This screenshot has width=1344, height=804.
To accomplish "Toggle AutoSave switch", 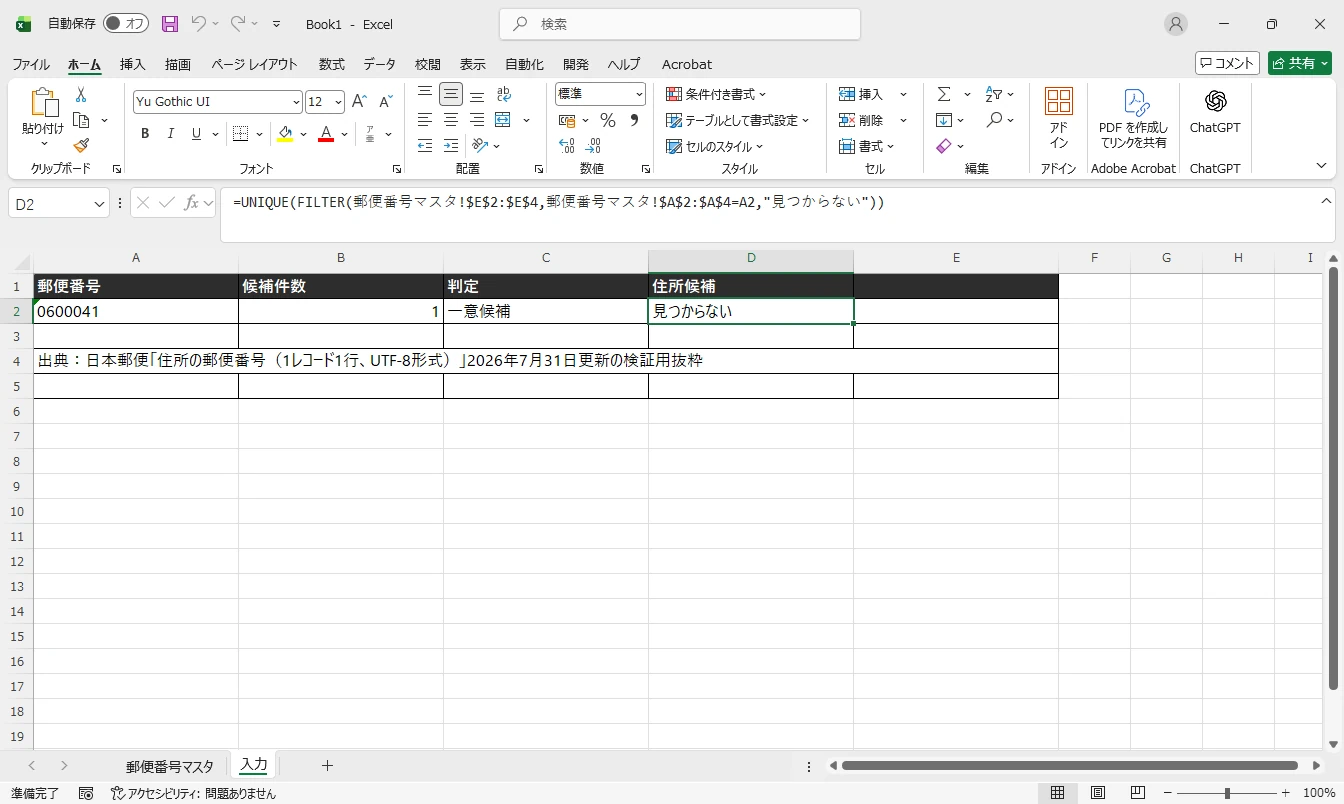I will (x=126, y=24).
